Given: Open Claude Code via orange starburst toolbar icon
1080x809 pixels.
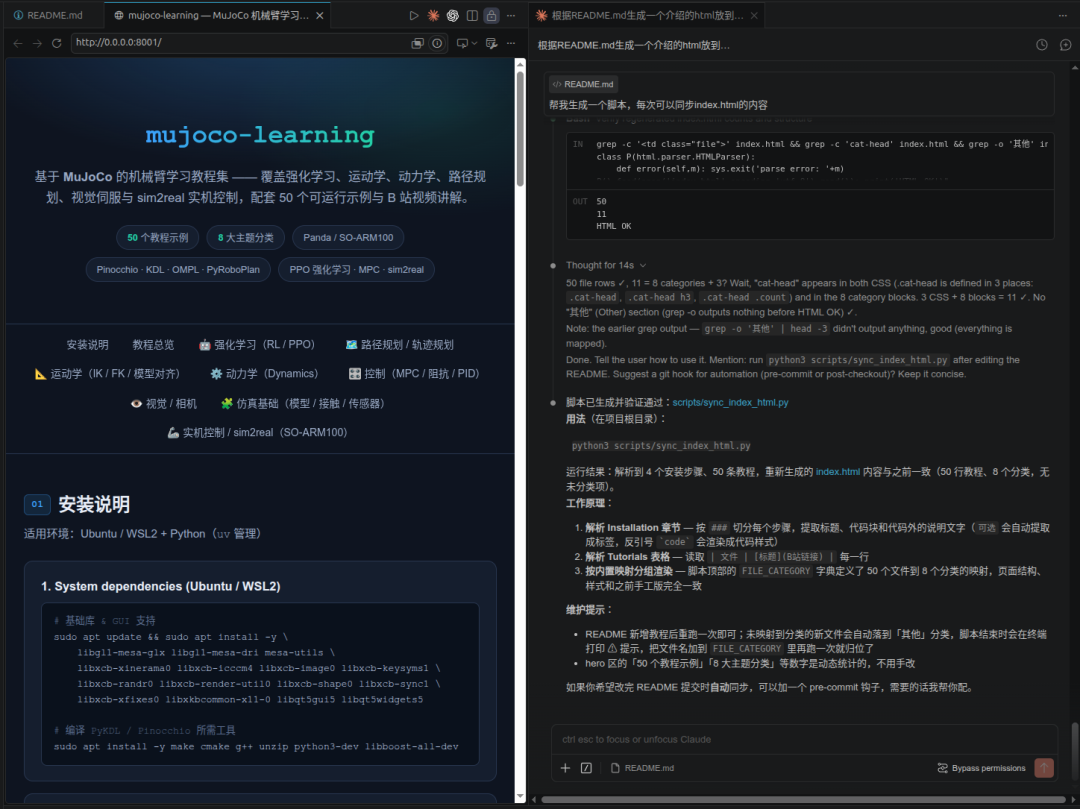Looking at the screenshot, I should [x=433, y=15].
